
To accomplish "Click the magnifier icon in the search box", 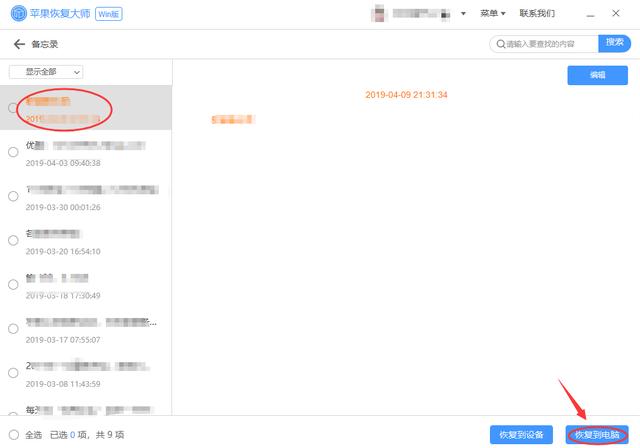I will pos(501,44).
